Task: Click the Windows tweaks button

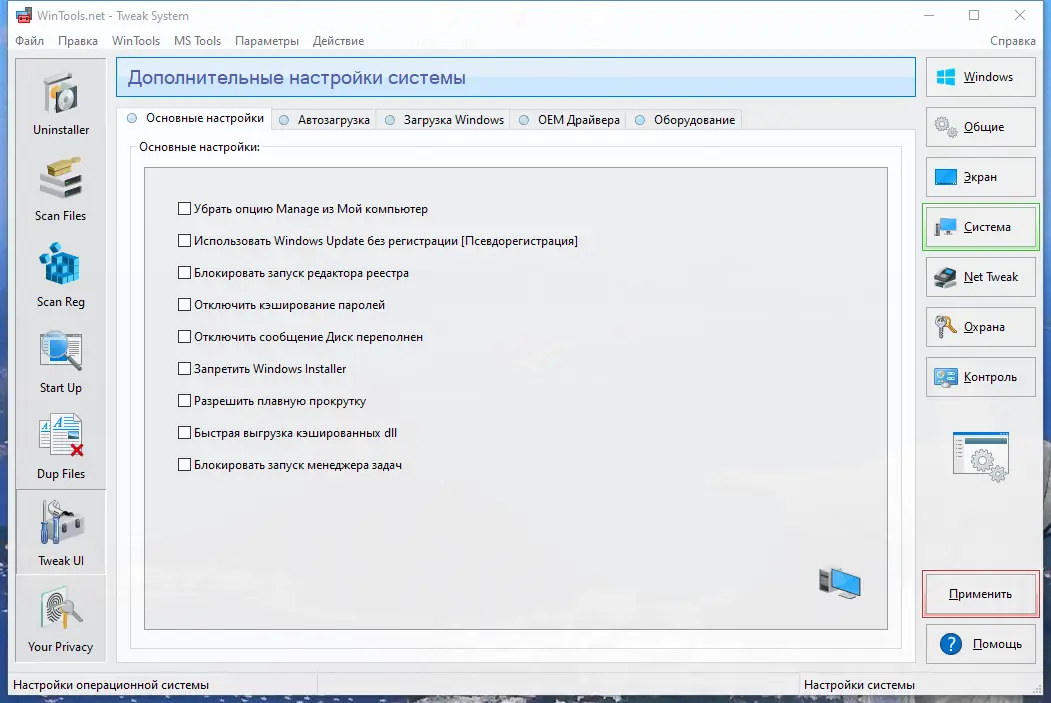Action: [x=981, y=77]
